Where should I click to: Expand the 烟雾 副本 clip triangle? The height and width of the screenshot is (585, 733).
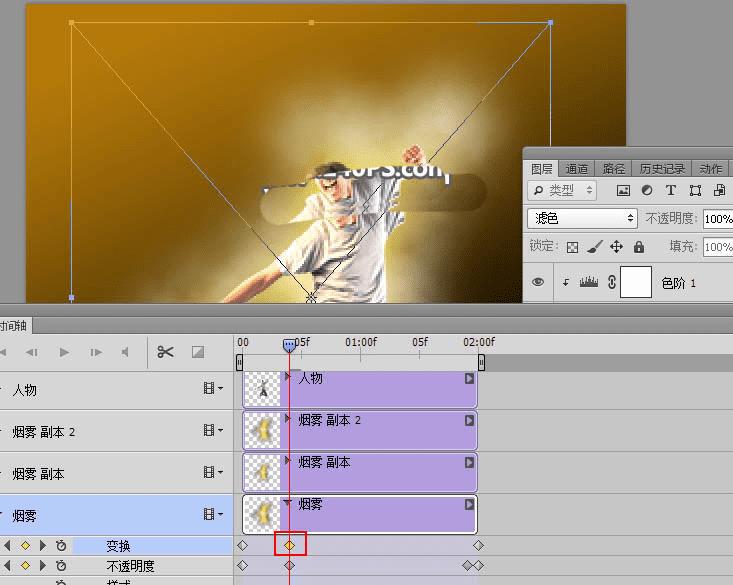tap(288, 461)
